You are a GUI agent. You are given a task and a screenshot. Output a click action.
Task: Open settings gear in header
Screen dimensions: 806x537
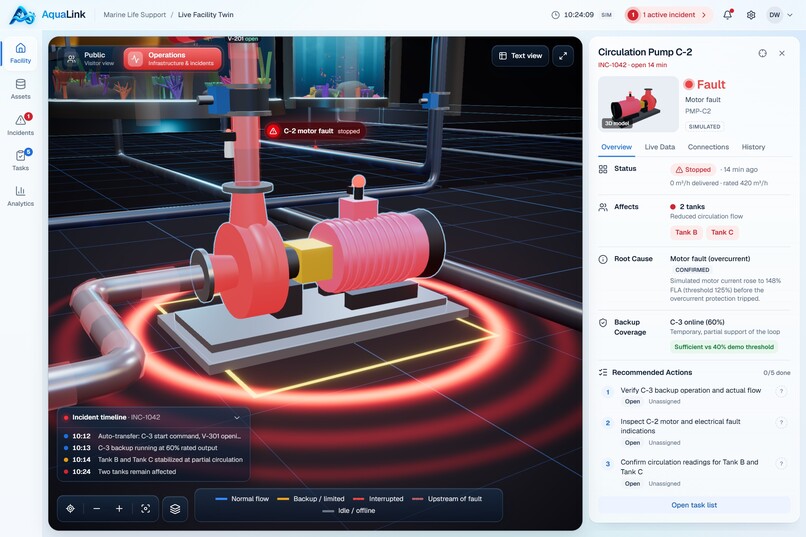[751, 15]
